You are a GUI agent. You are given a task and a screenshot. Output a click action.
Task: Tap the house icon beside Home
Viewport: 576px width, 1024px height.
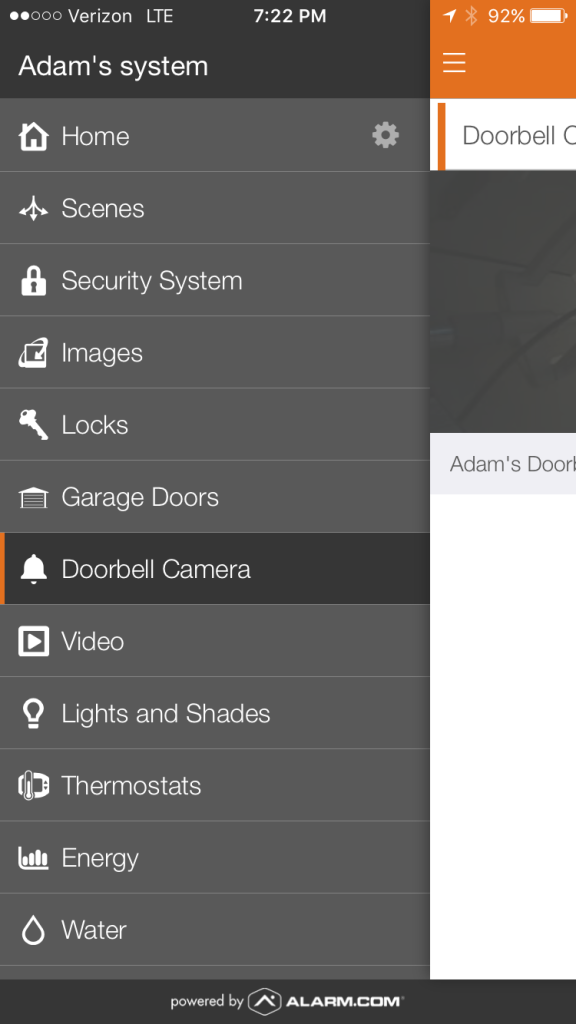pos(33,136)
